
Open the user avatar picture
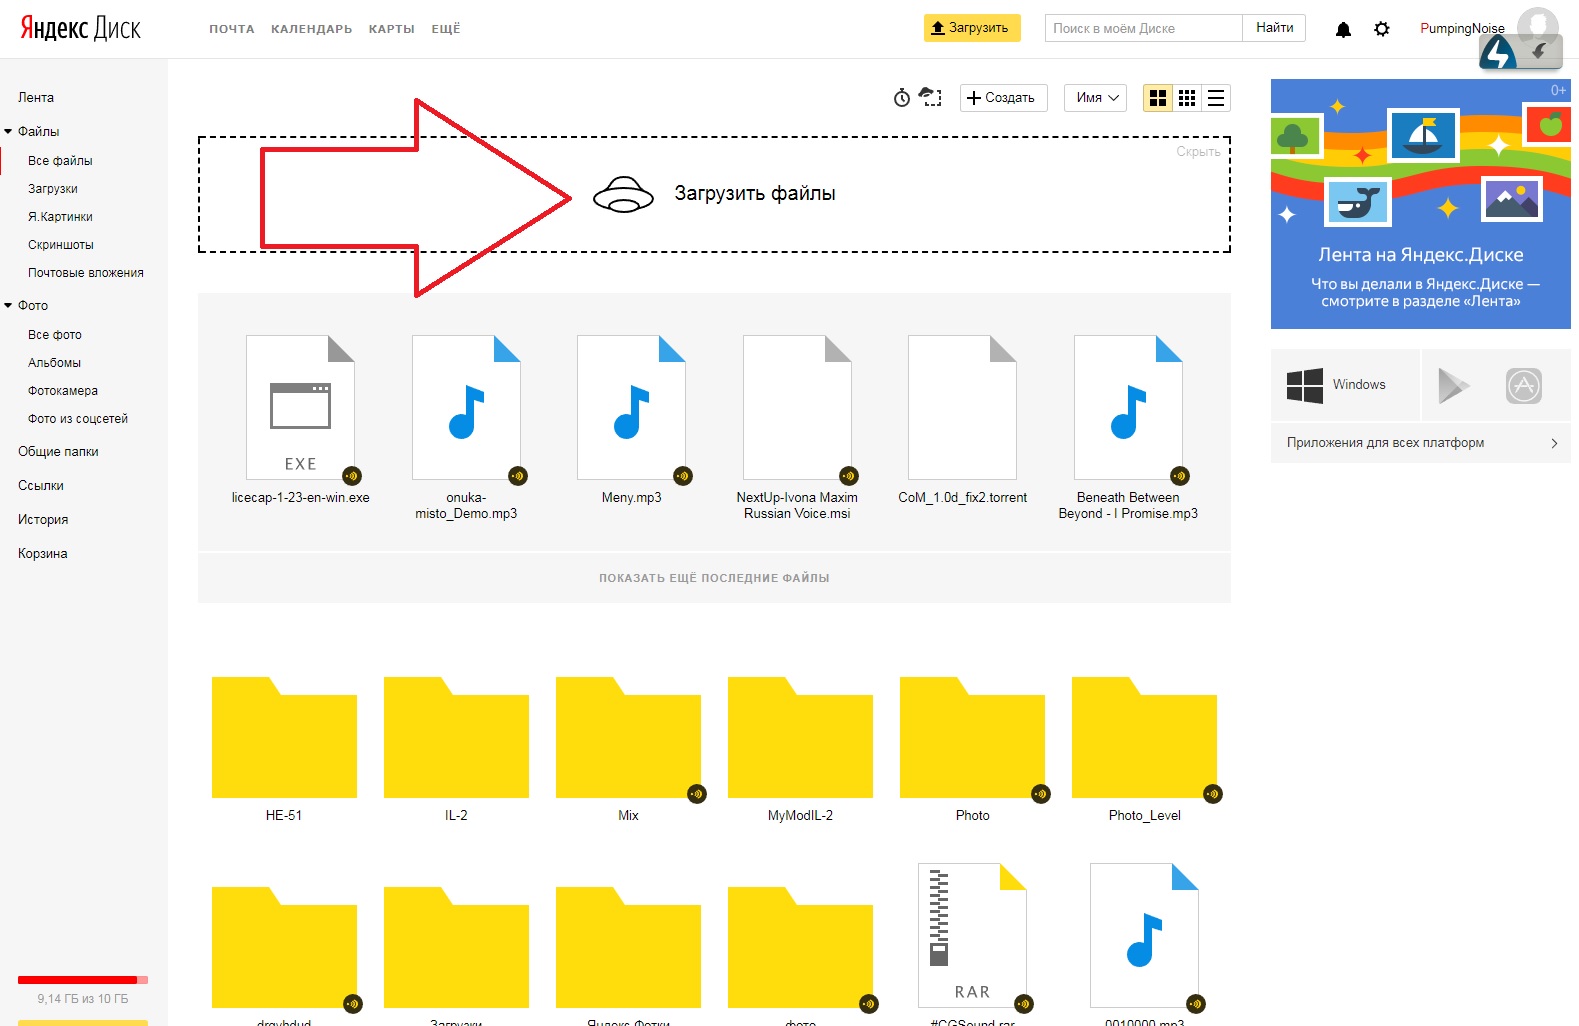click(1537, 26)
